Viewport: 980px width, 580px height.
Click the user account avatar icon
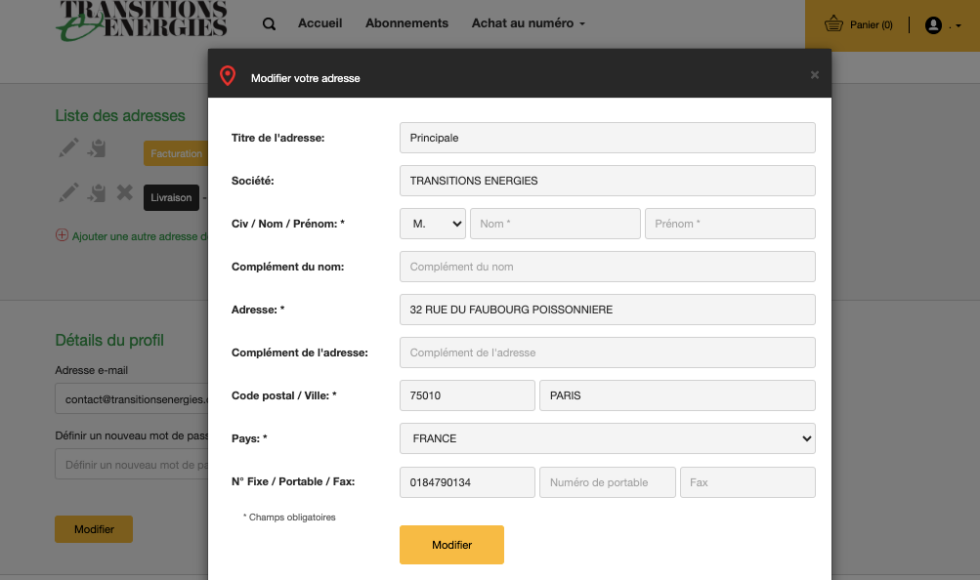933,25
